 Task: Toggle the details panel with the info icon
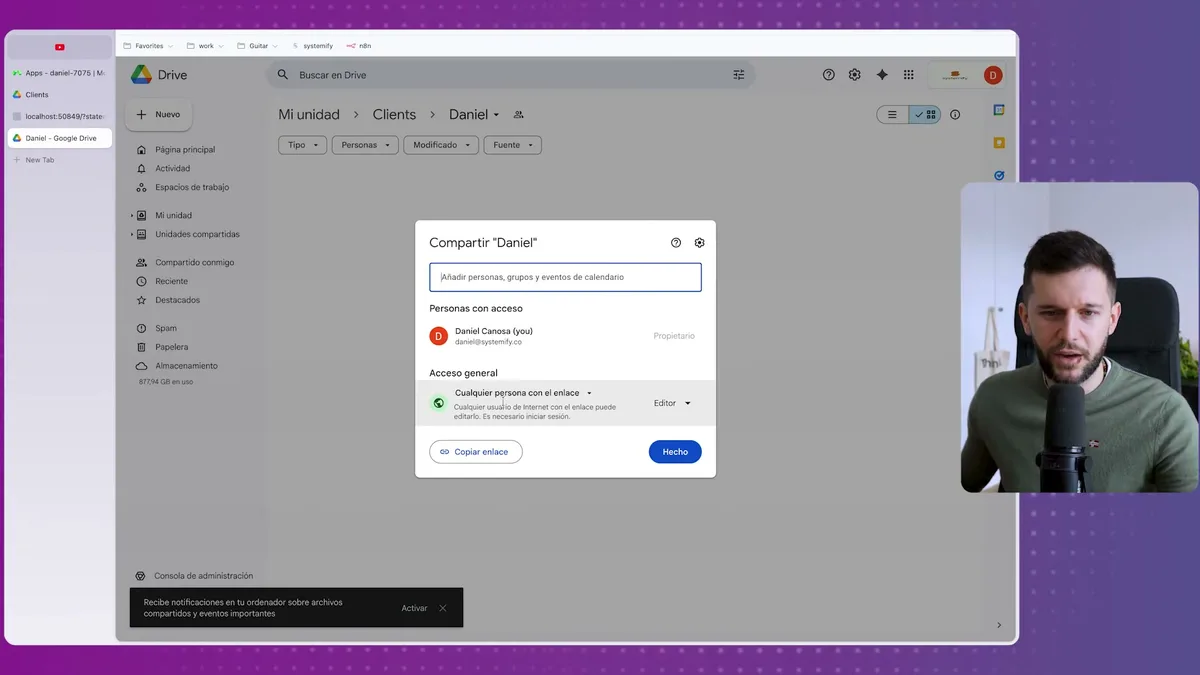(955, 114)
